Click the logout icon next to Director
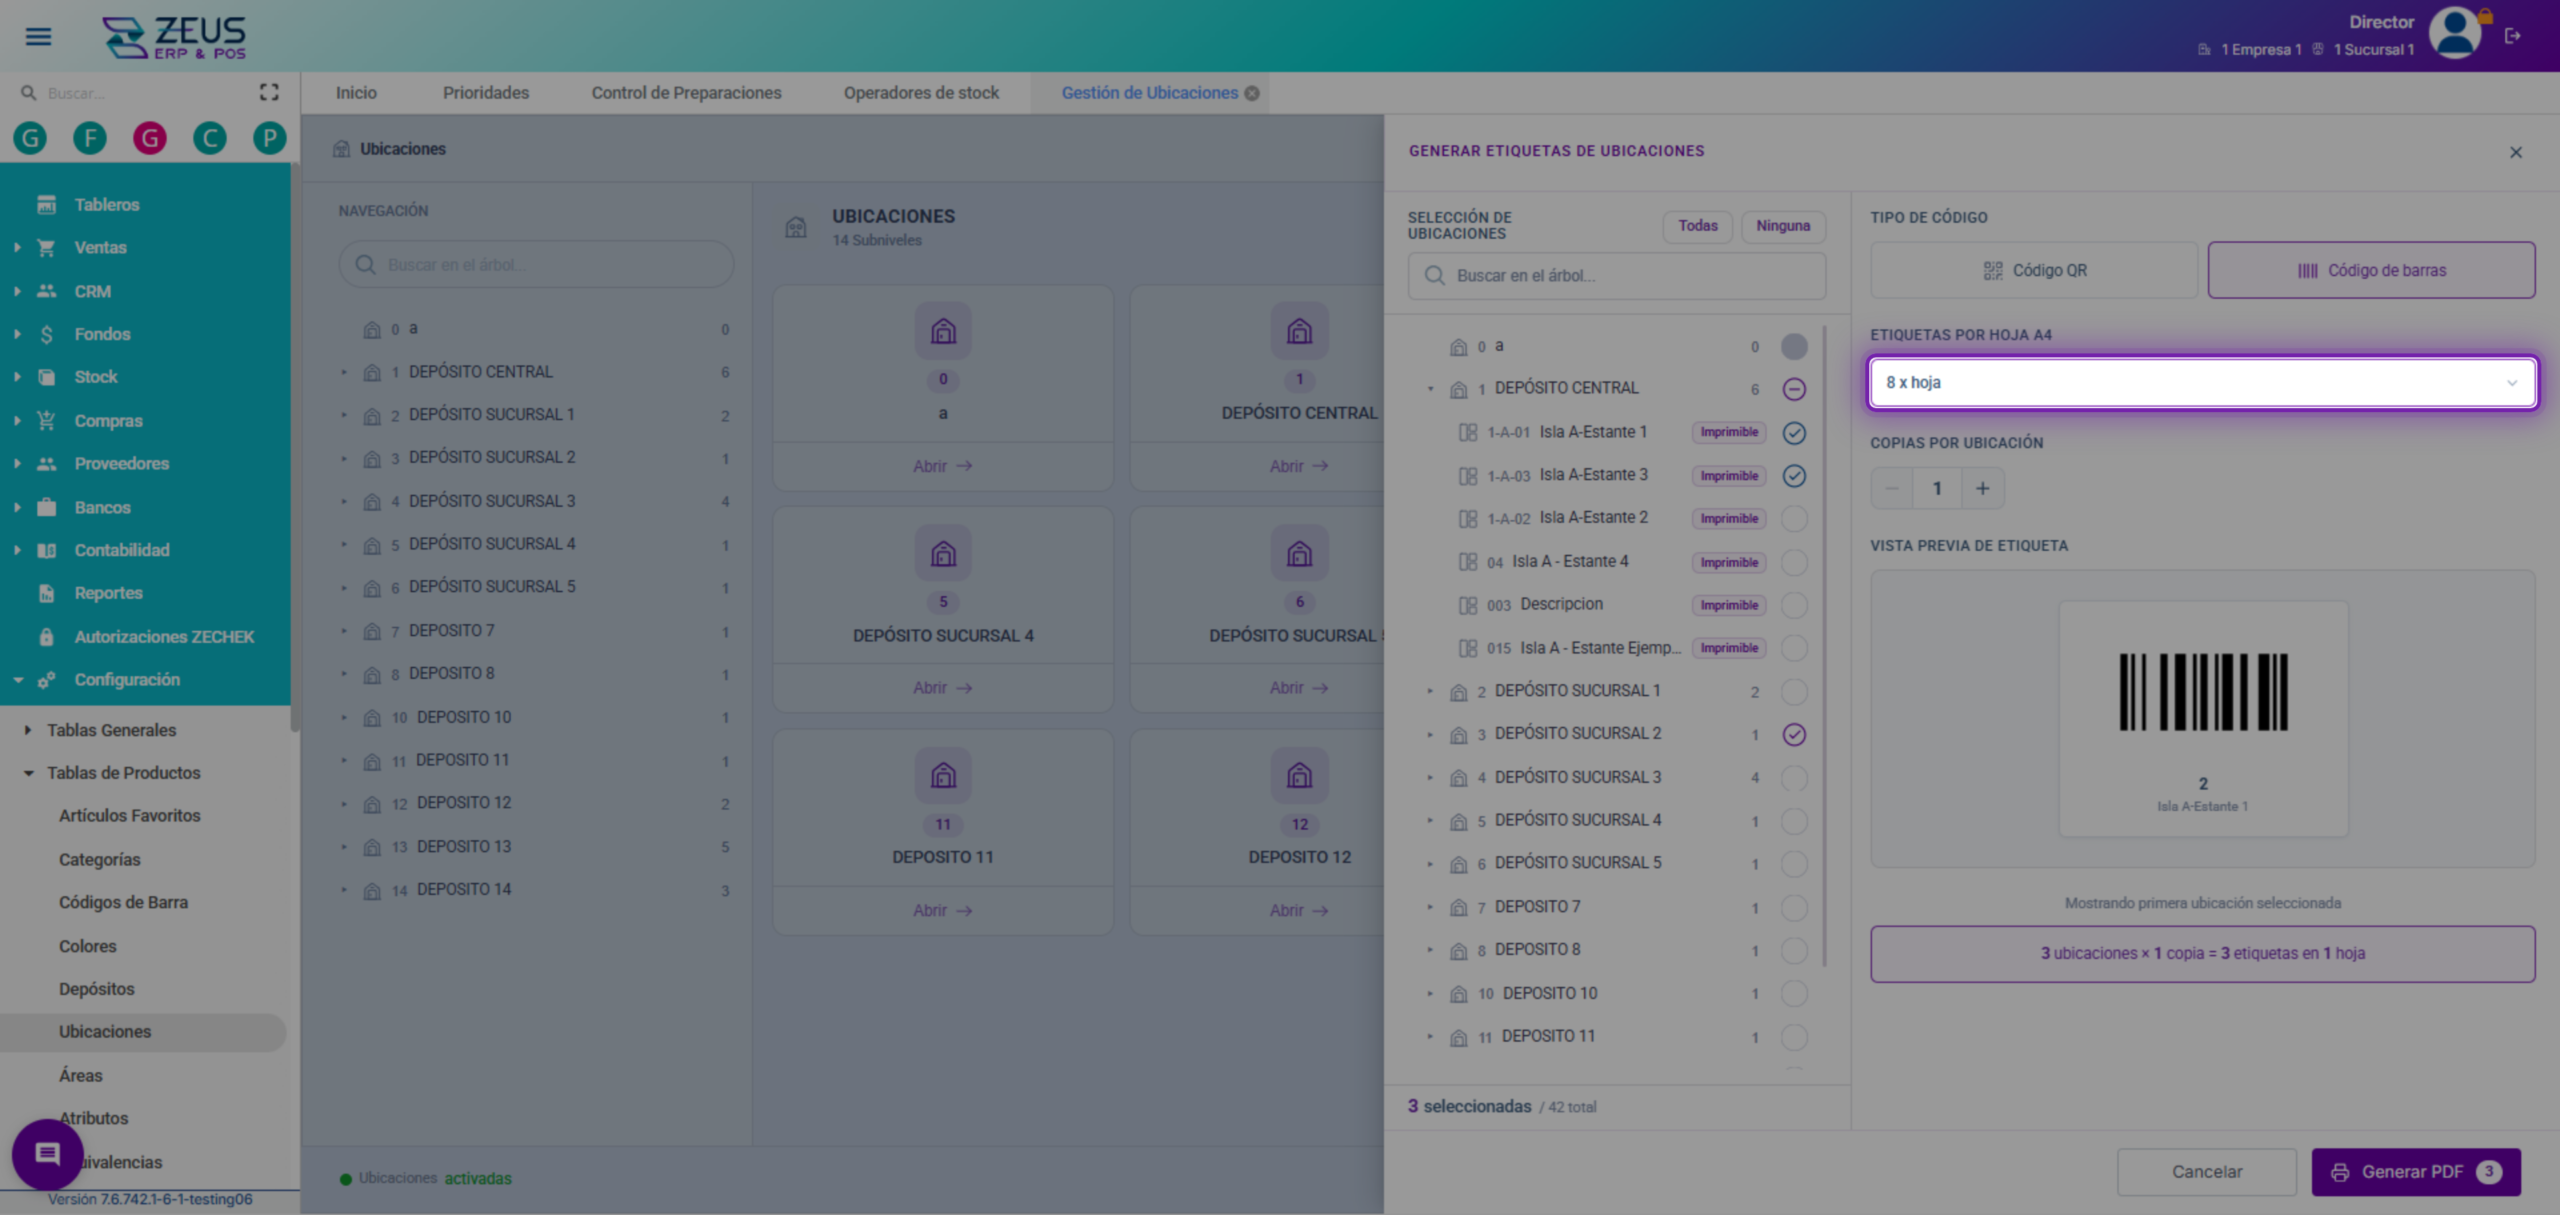This screenshot has height=1215, width=2560. pos(2513,36)
